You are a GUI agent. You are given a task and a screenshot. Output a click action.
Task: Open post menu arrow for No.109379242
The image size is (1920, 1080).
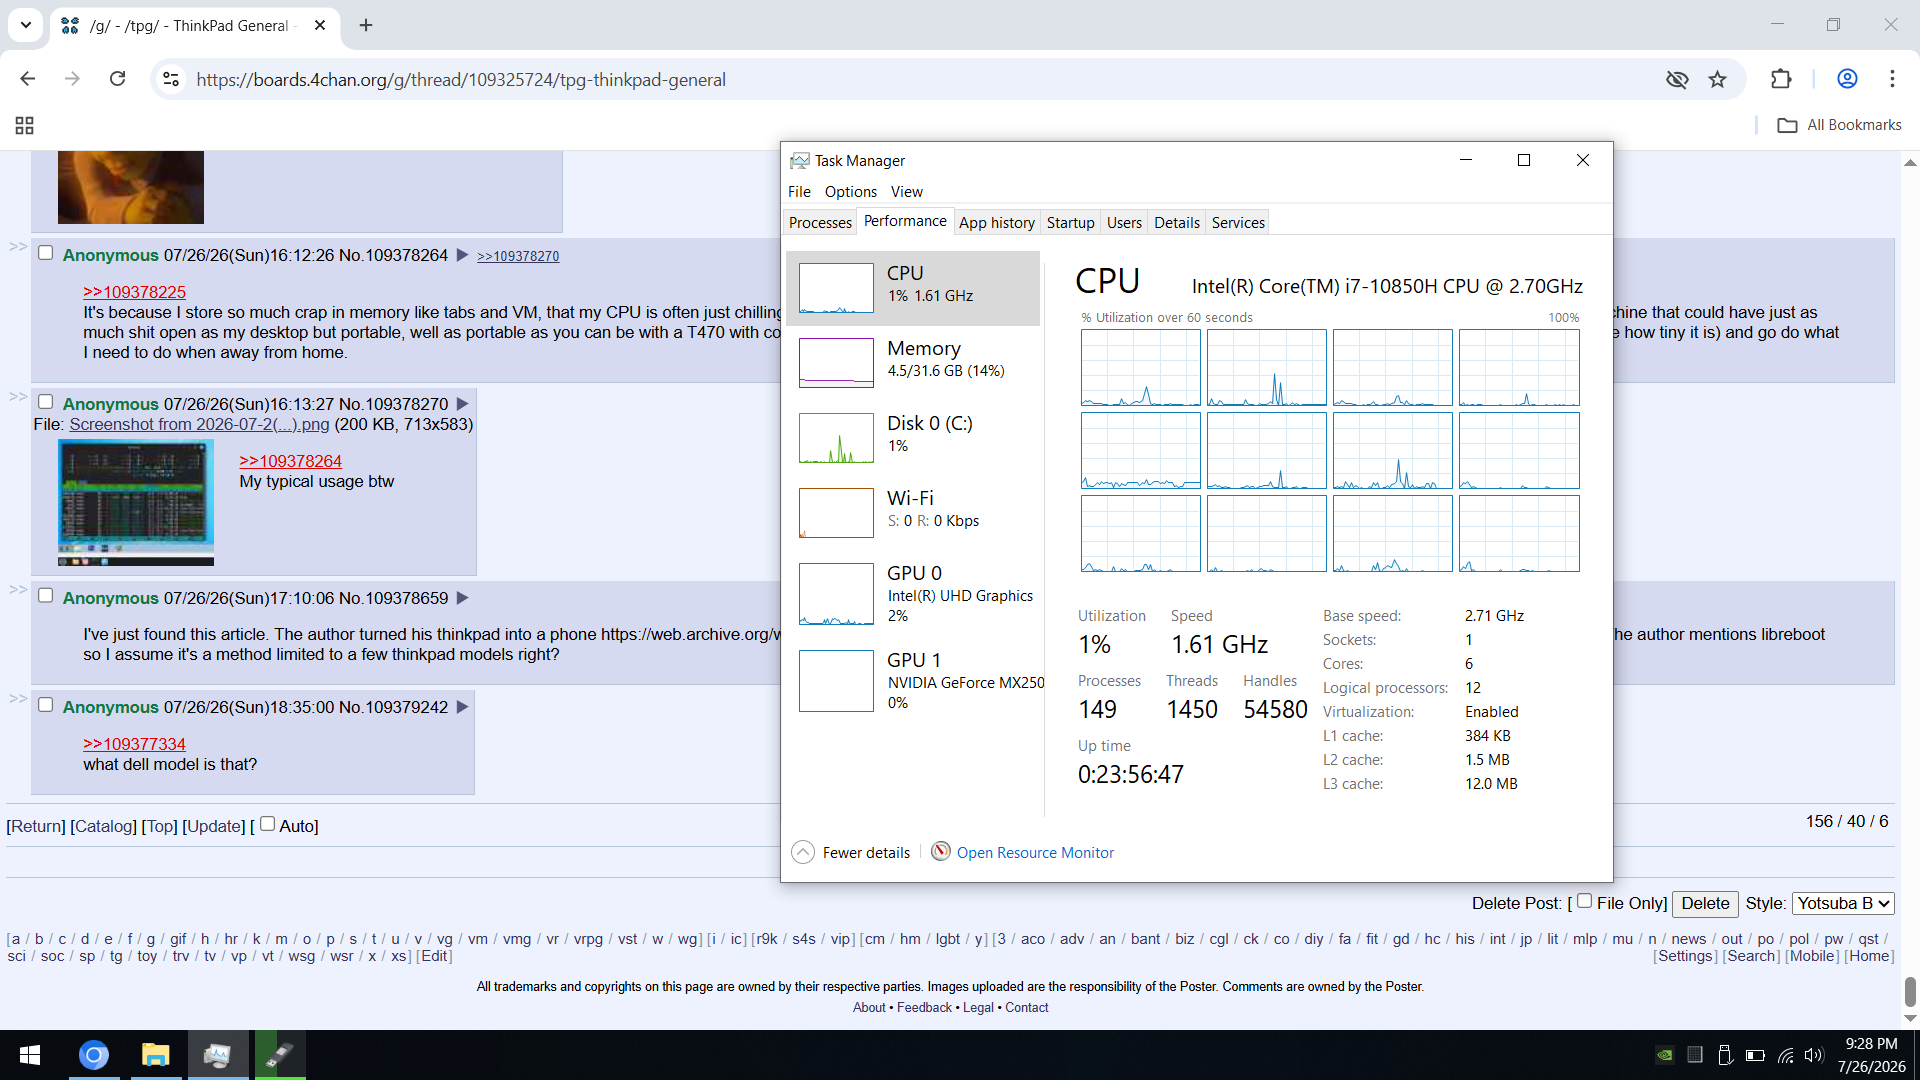tap(462, 707)
